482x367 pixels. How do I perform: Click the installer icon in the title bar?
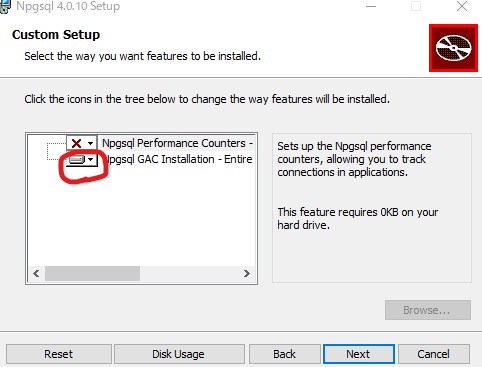pyautogui.click(x=5, y=7)
